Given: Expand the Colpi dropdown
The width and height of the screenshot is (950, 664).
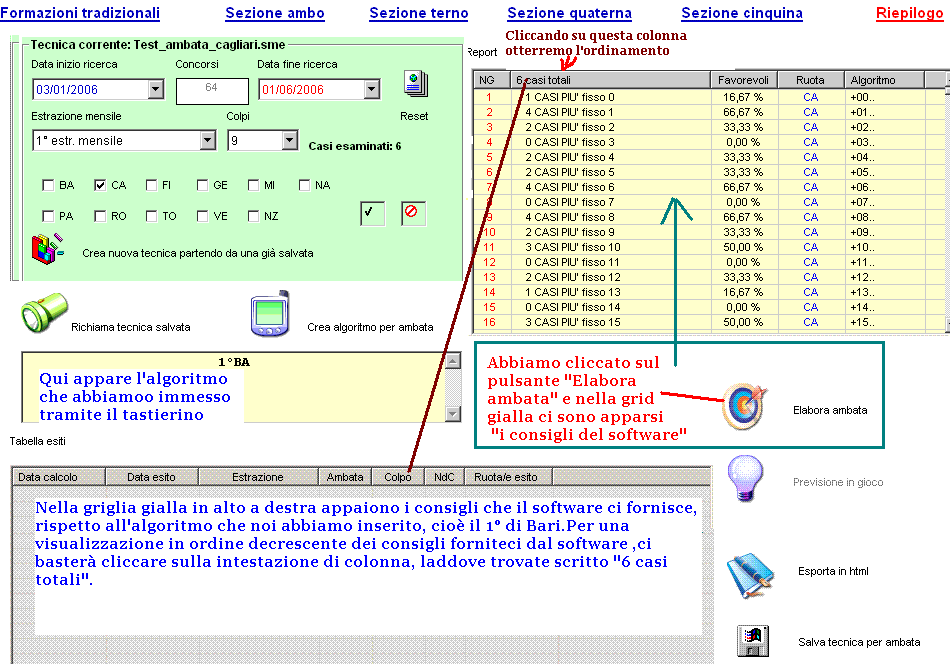Looking at the screenshot, I should (290, 141).
